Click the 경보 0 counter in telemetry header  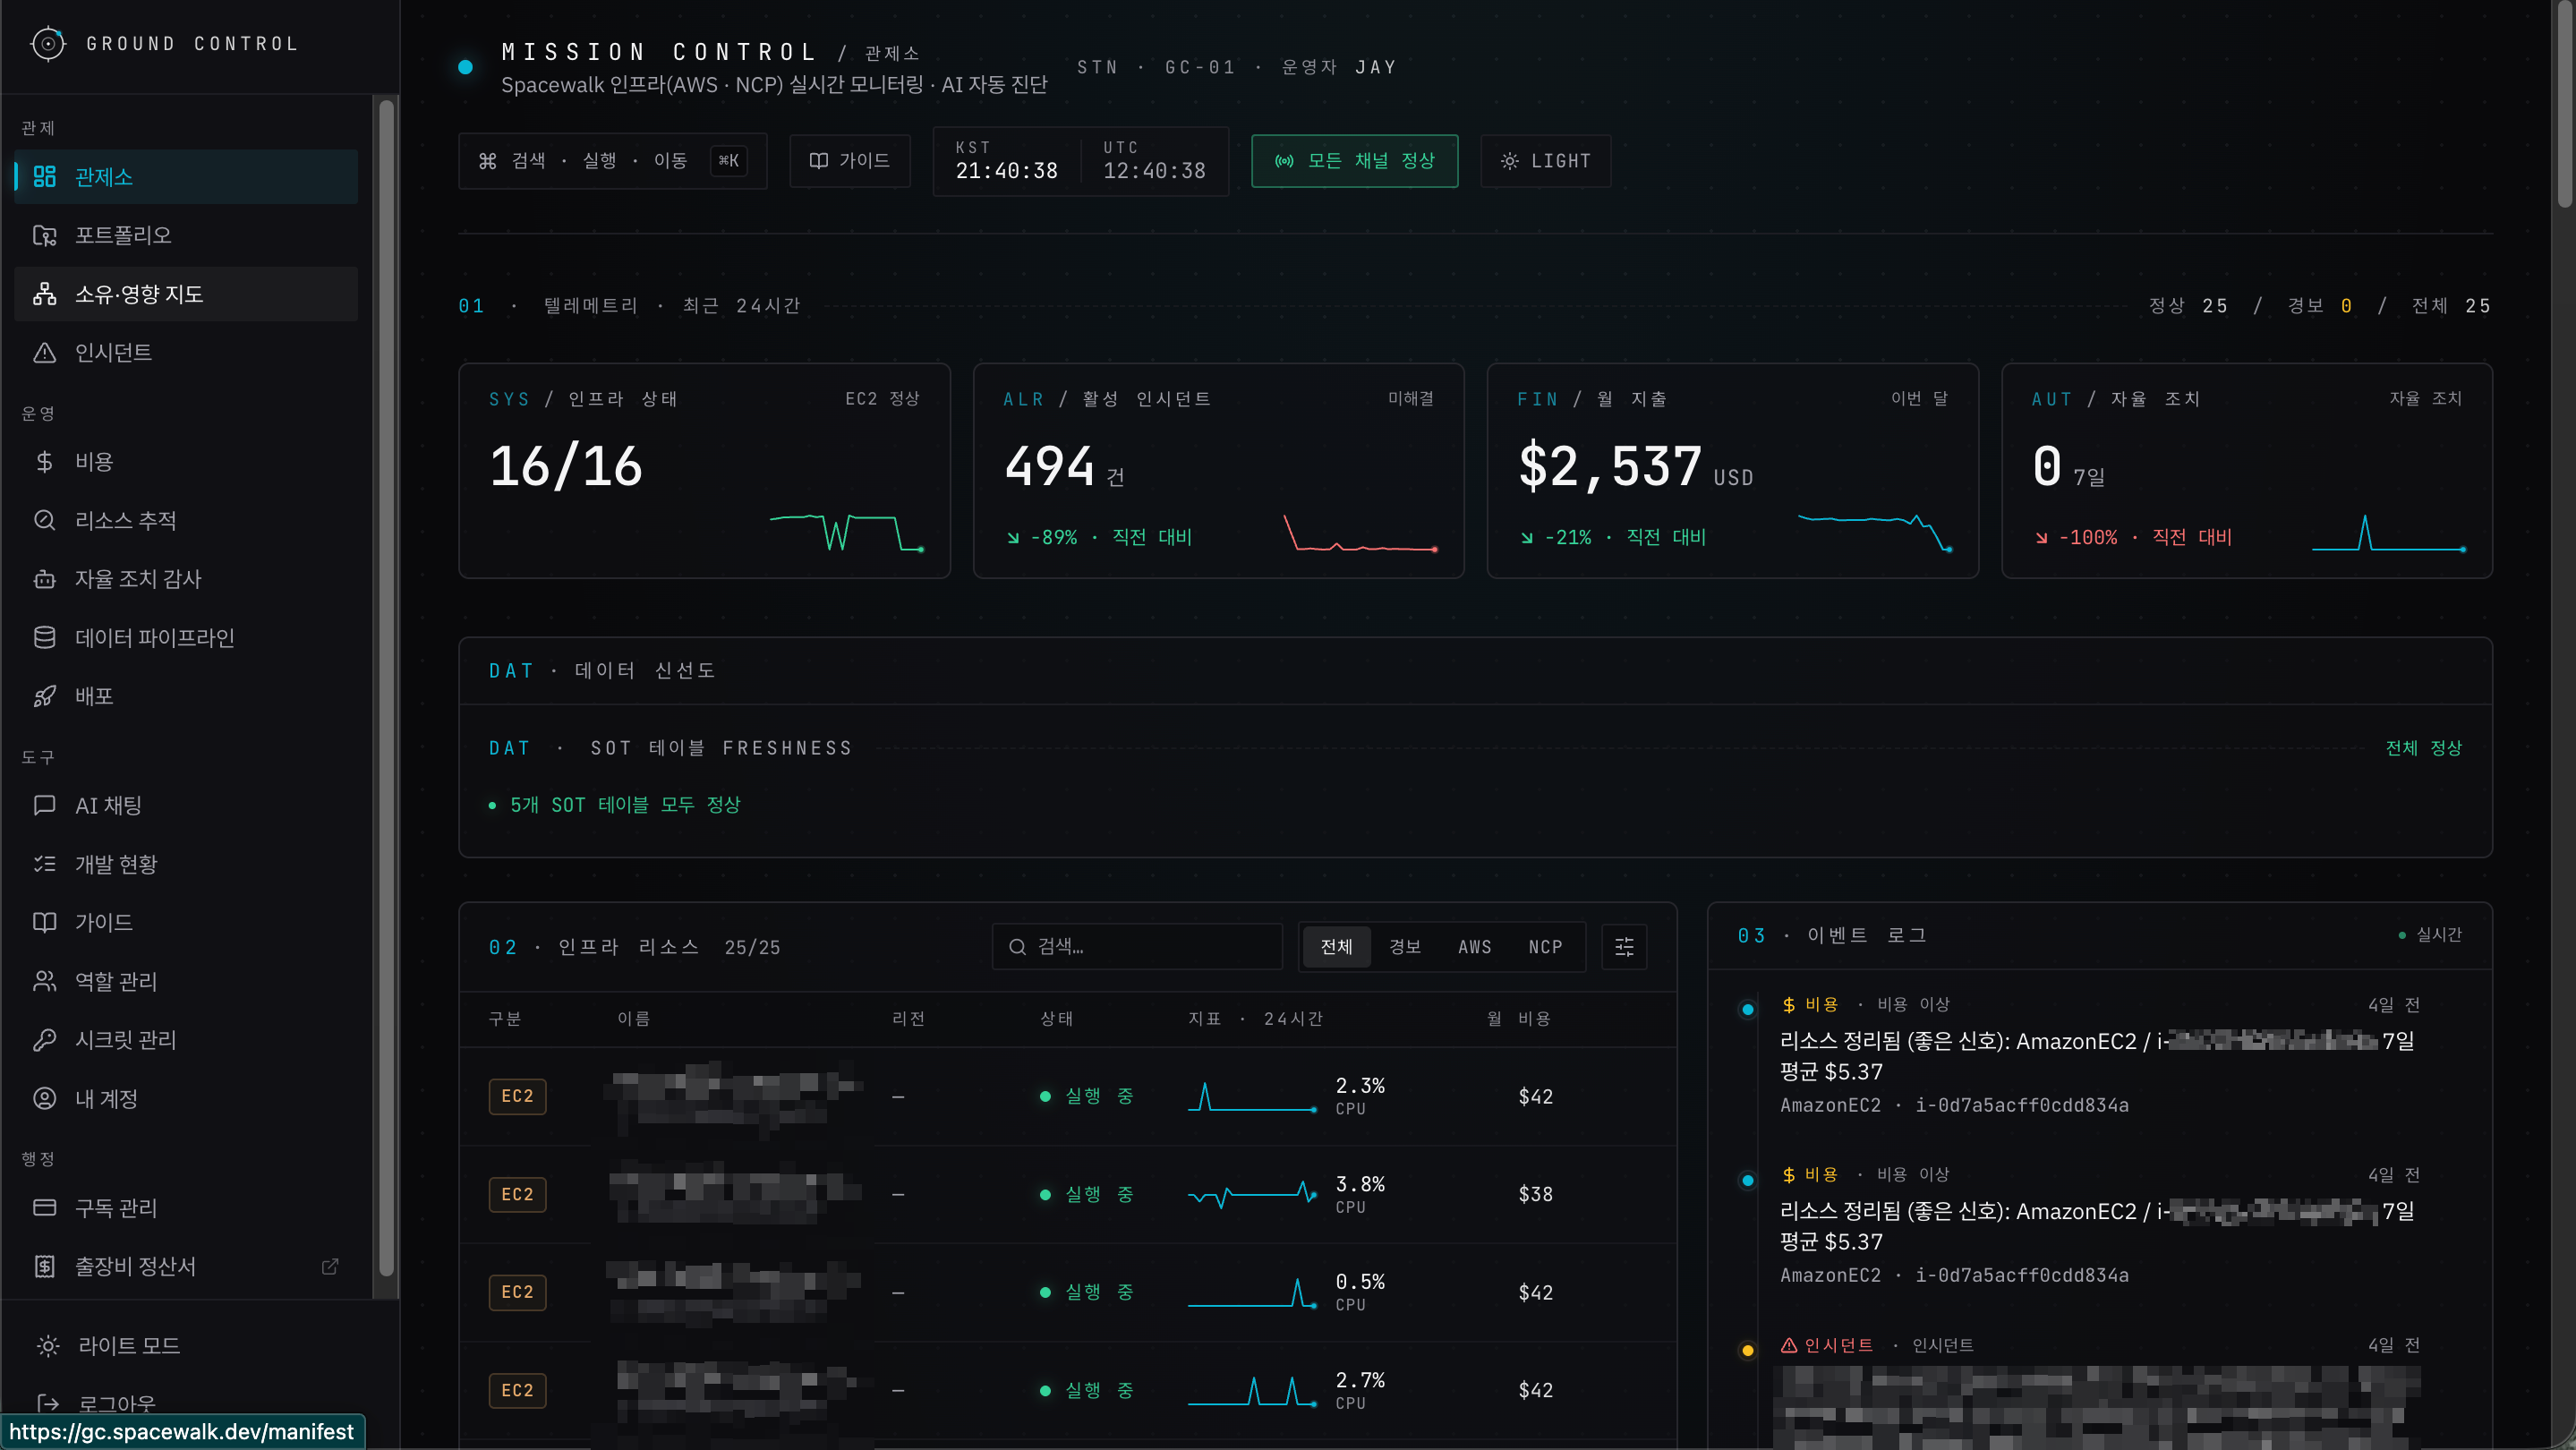[x=2320, y=306]
